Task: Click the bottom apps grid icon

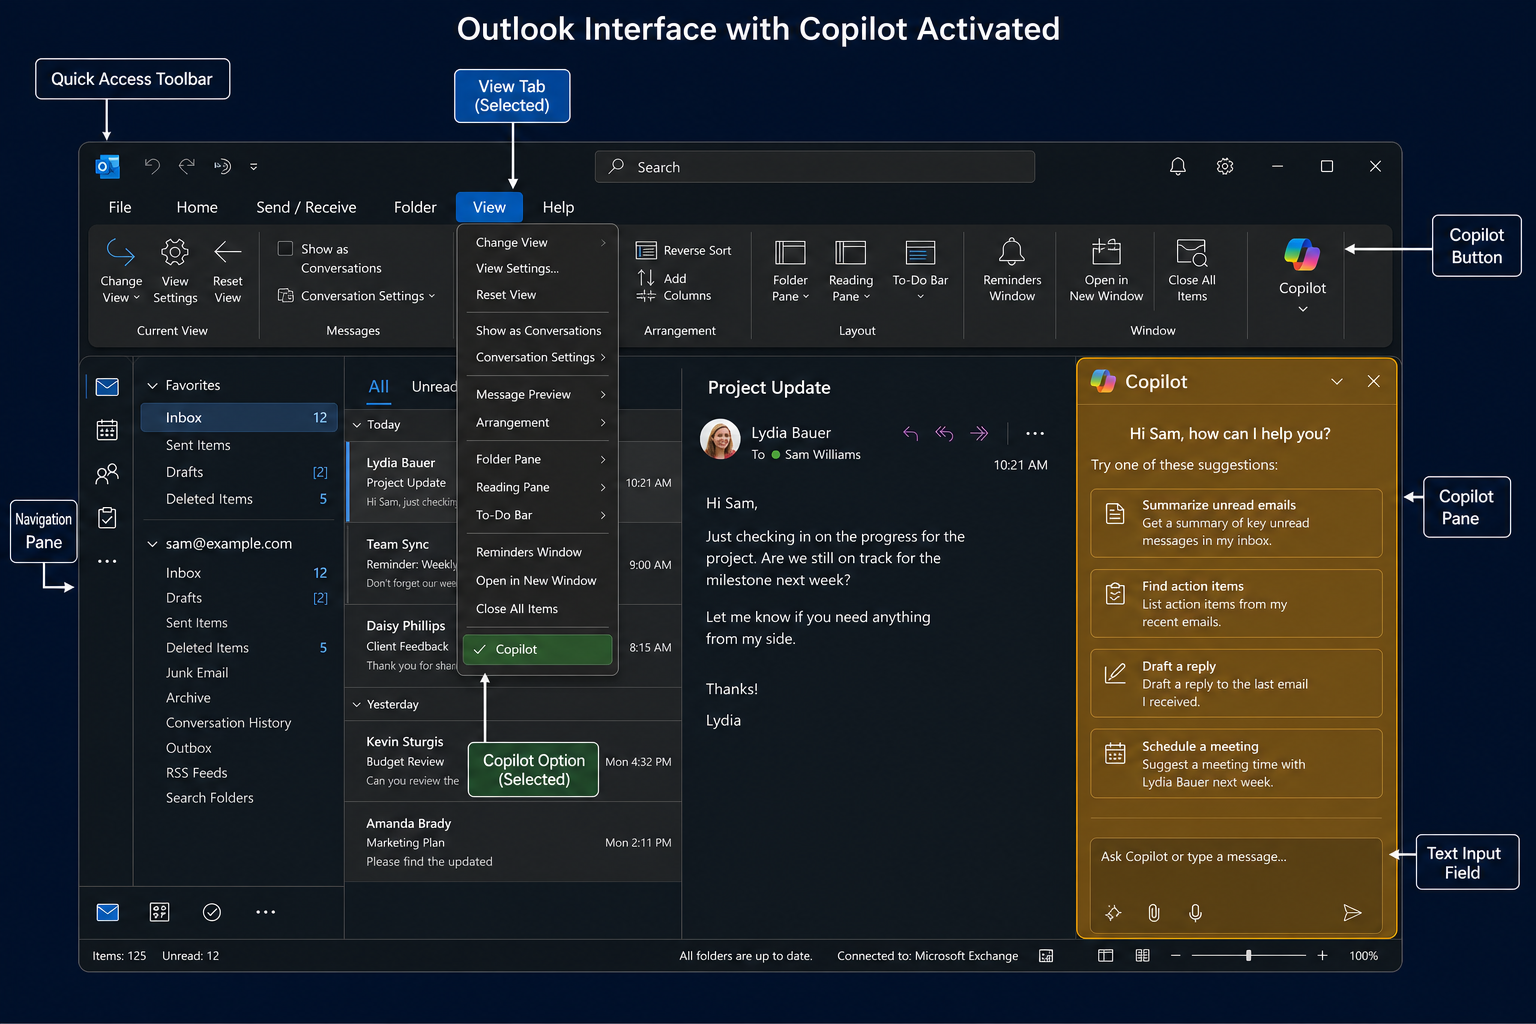Action: 160,912
